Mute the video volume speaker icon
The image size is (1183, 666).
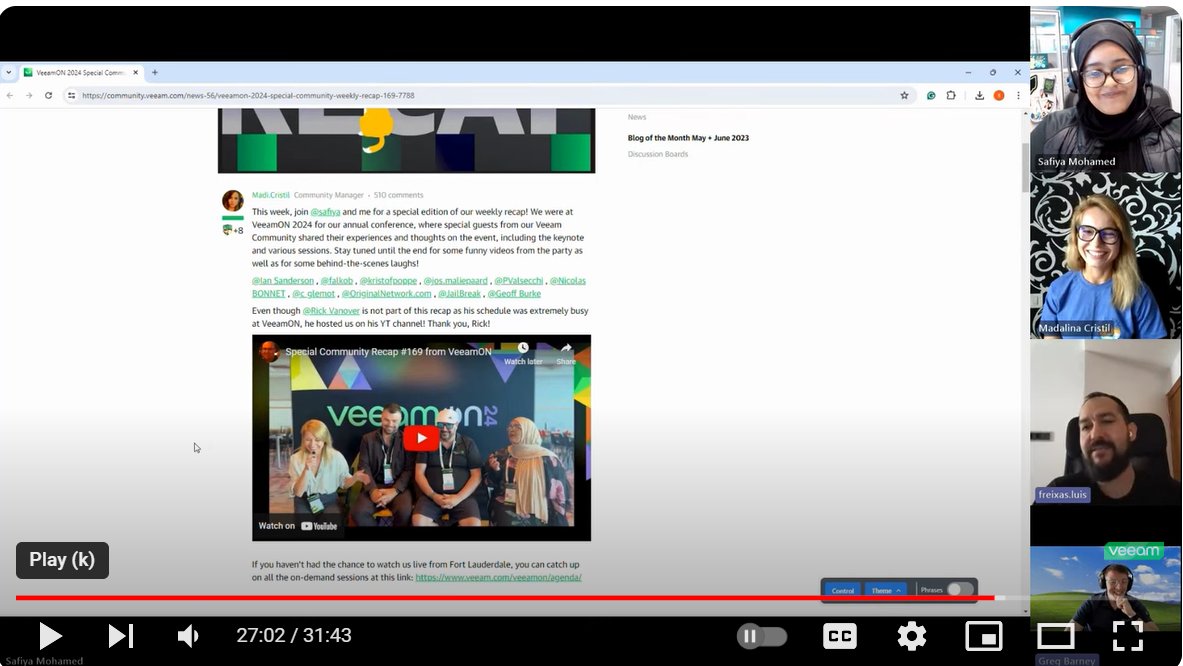pyautogui.click(x=188, y=636)
